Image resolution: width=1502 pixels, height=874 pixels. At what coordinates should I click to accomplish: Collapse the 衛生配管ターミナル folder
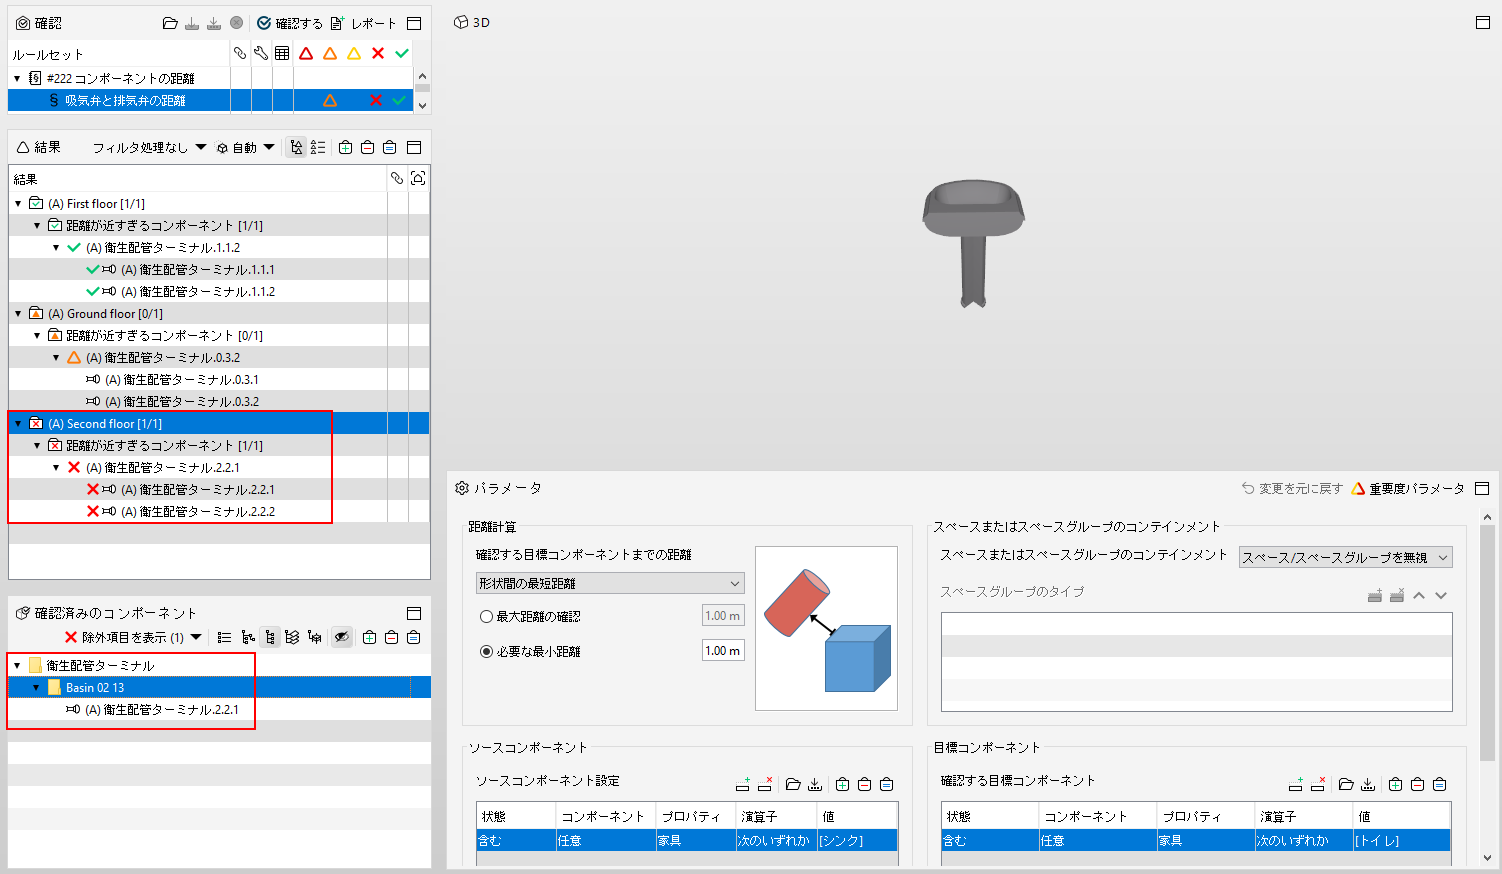(x=17, y=665)
